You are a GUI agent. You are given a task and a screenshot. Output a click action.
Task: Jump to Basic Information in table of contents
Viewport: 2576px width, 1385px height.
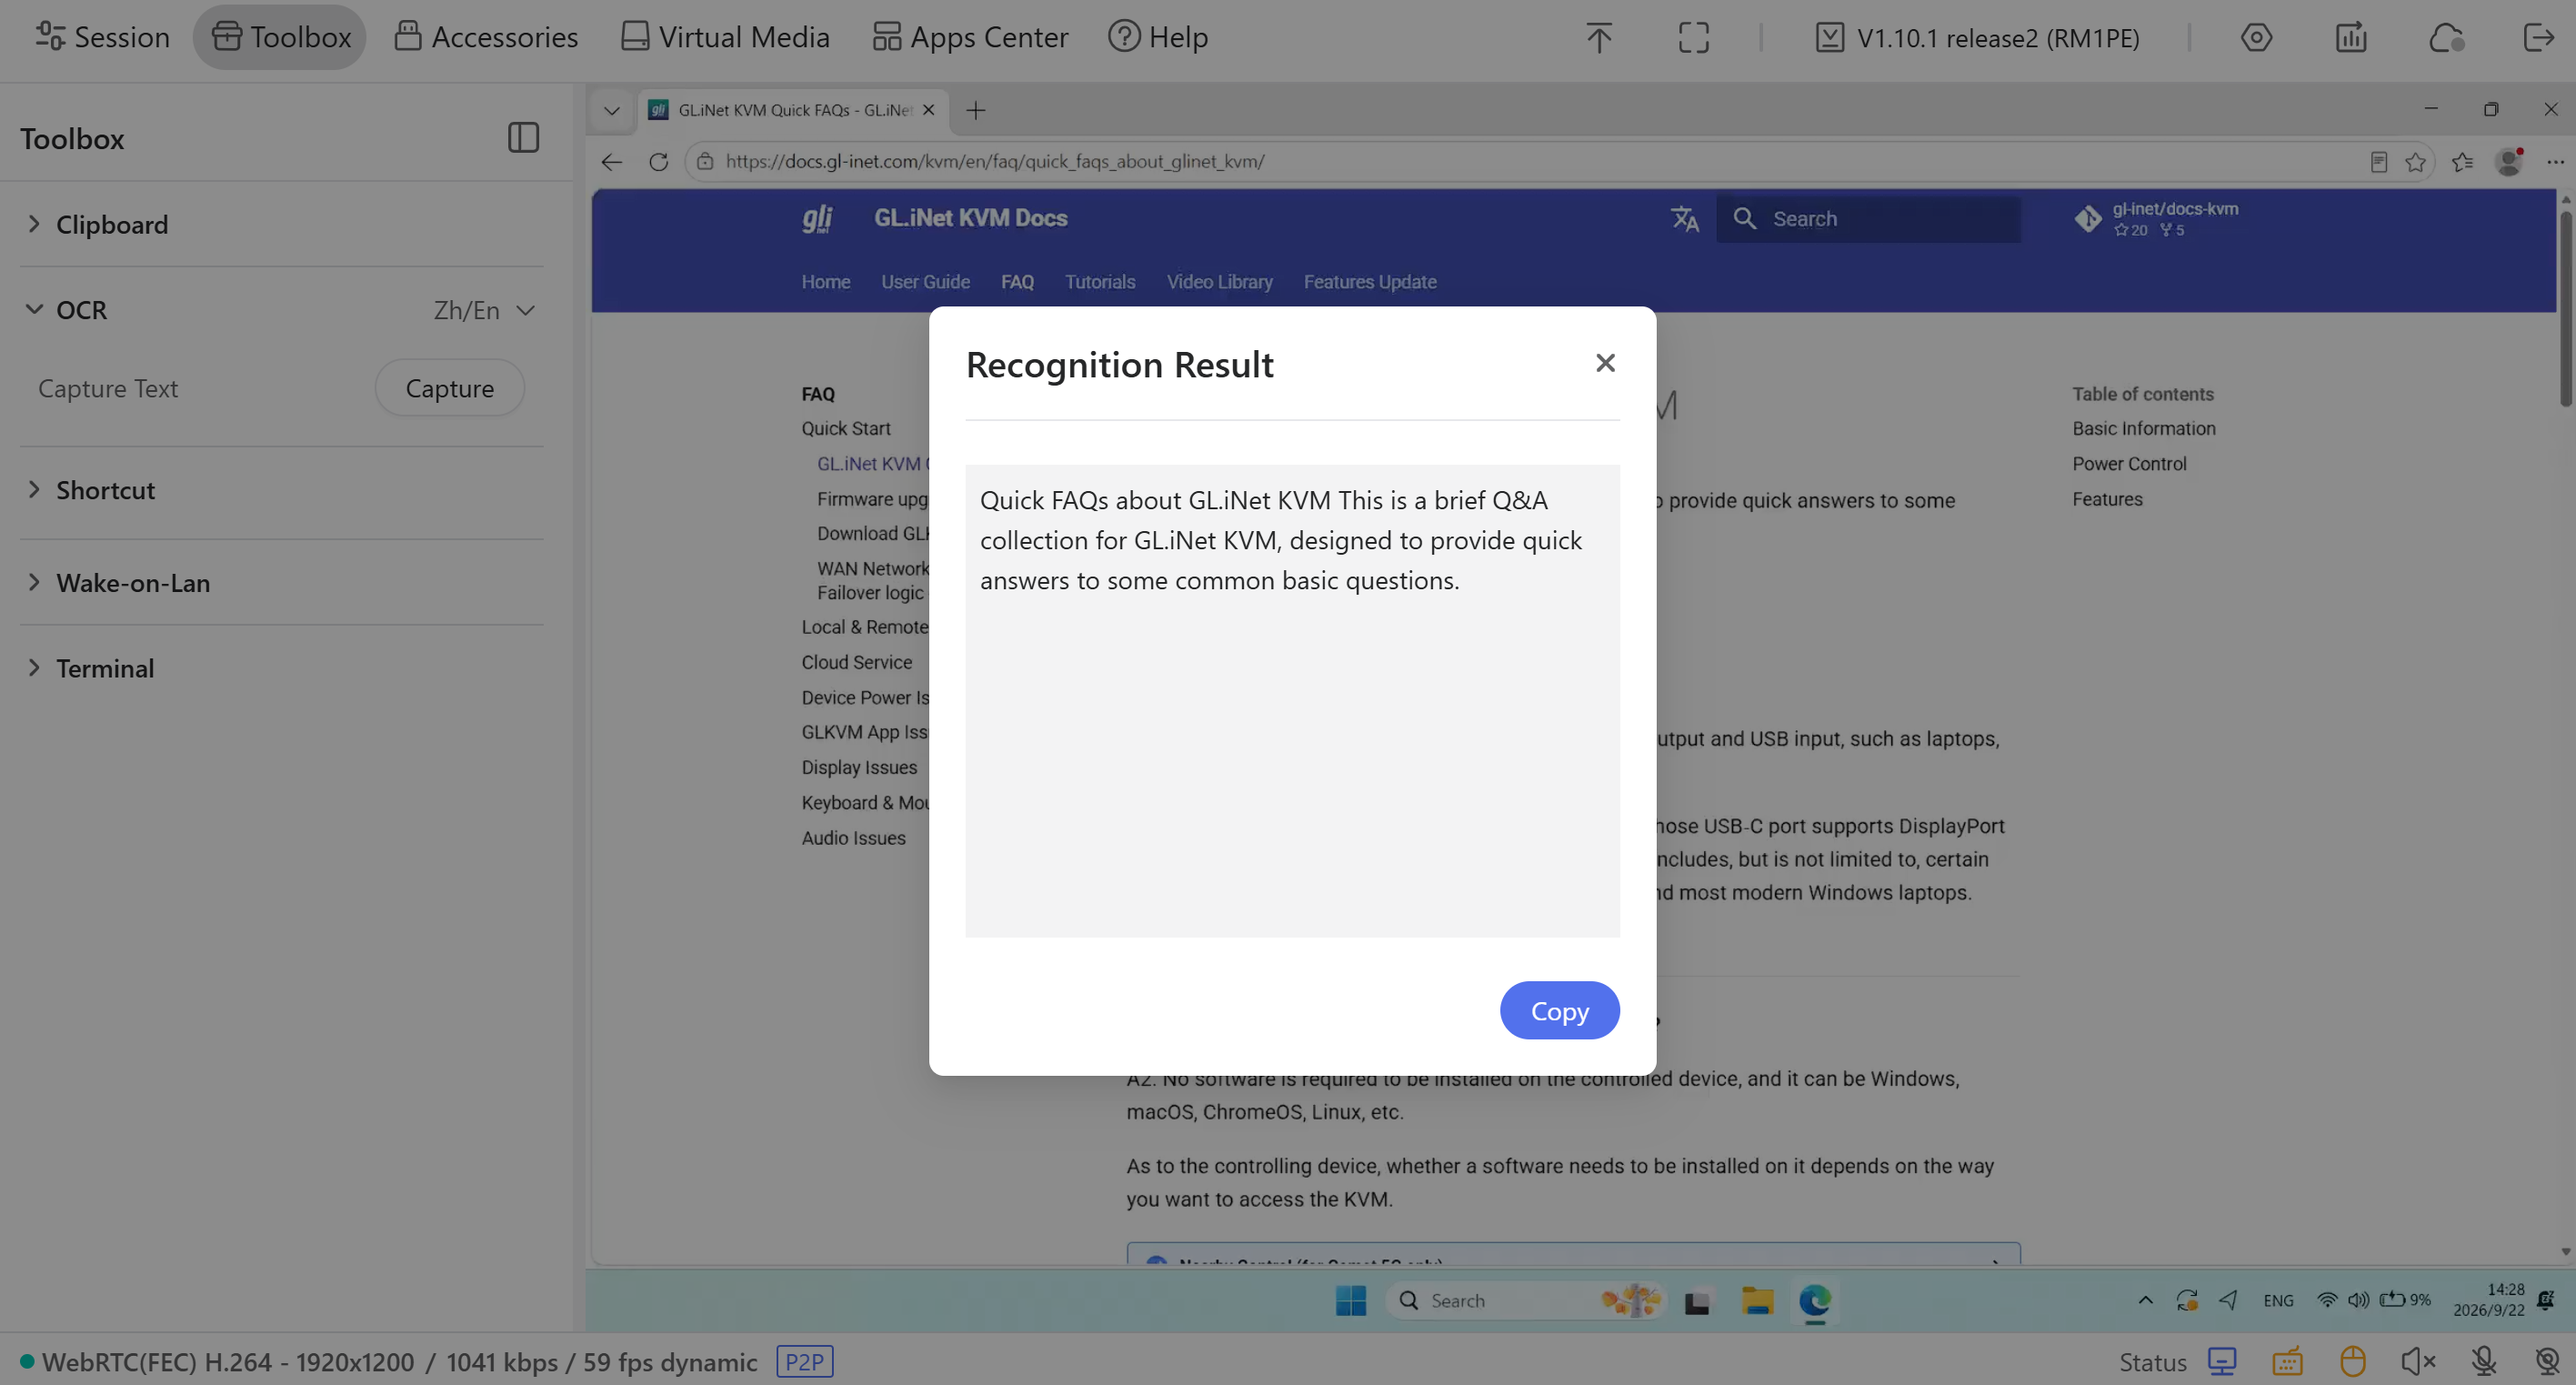(x=2144, y=428)
